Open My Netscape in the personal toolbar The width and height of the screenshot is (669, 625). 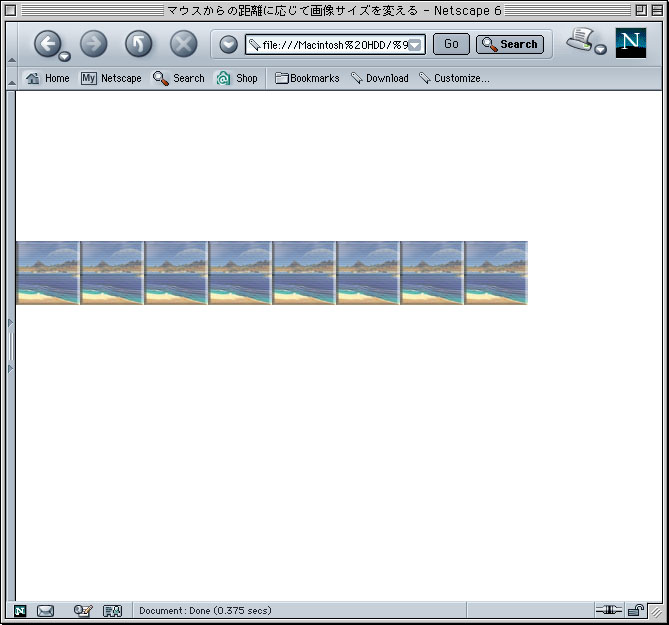coord(111,78)
